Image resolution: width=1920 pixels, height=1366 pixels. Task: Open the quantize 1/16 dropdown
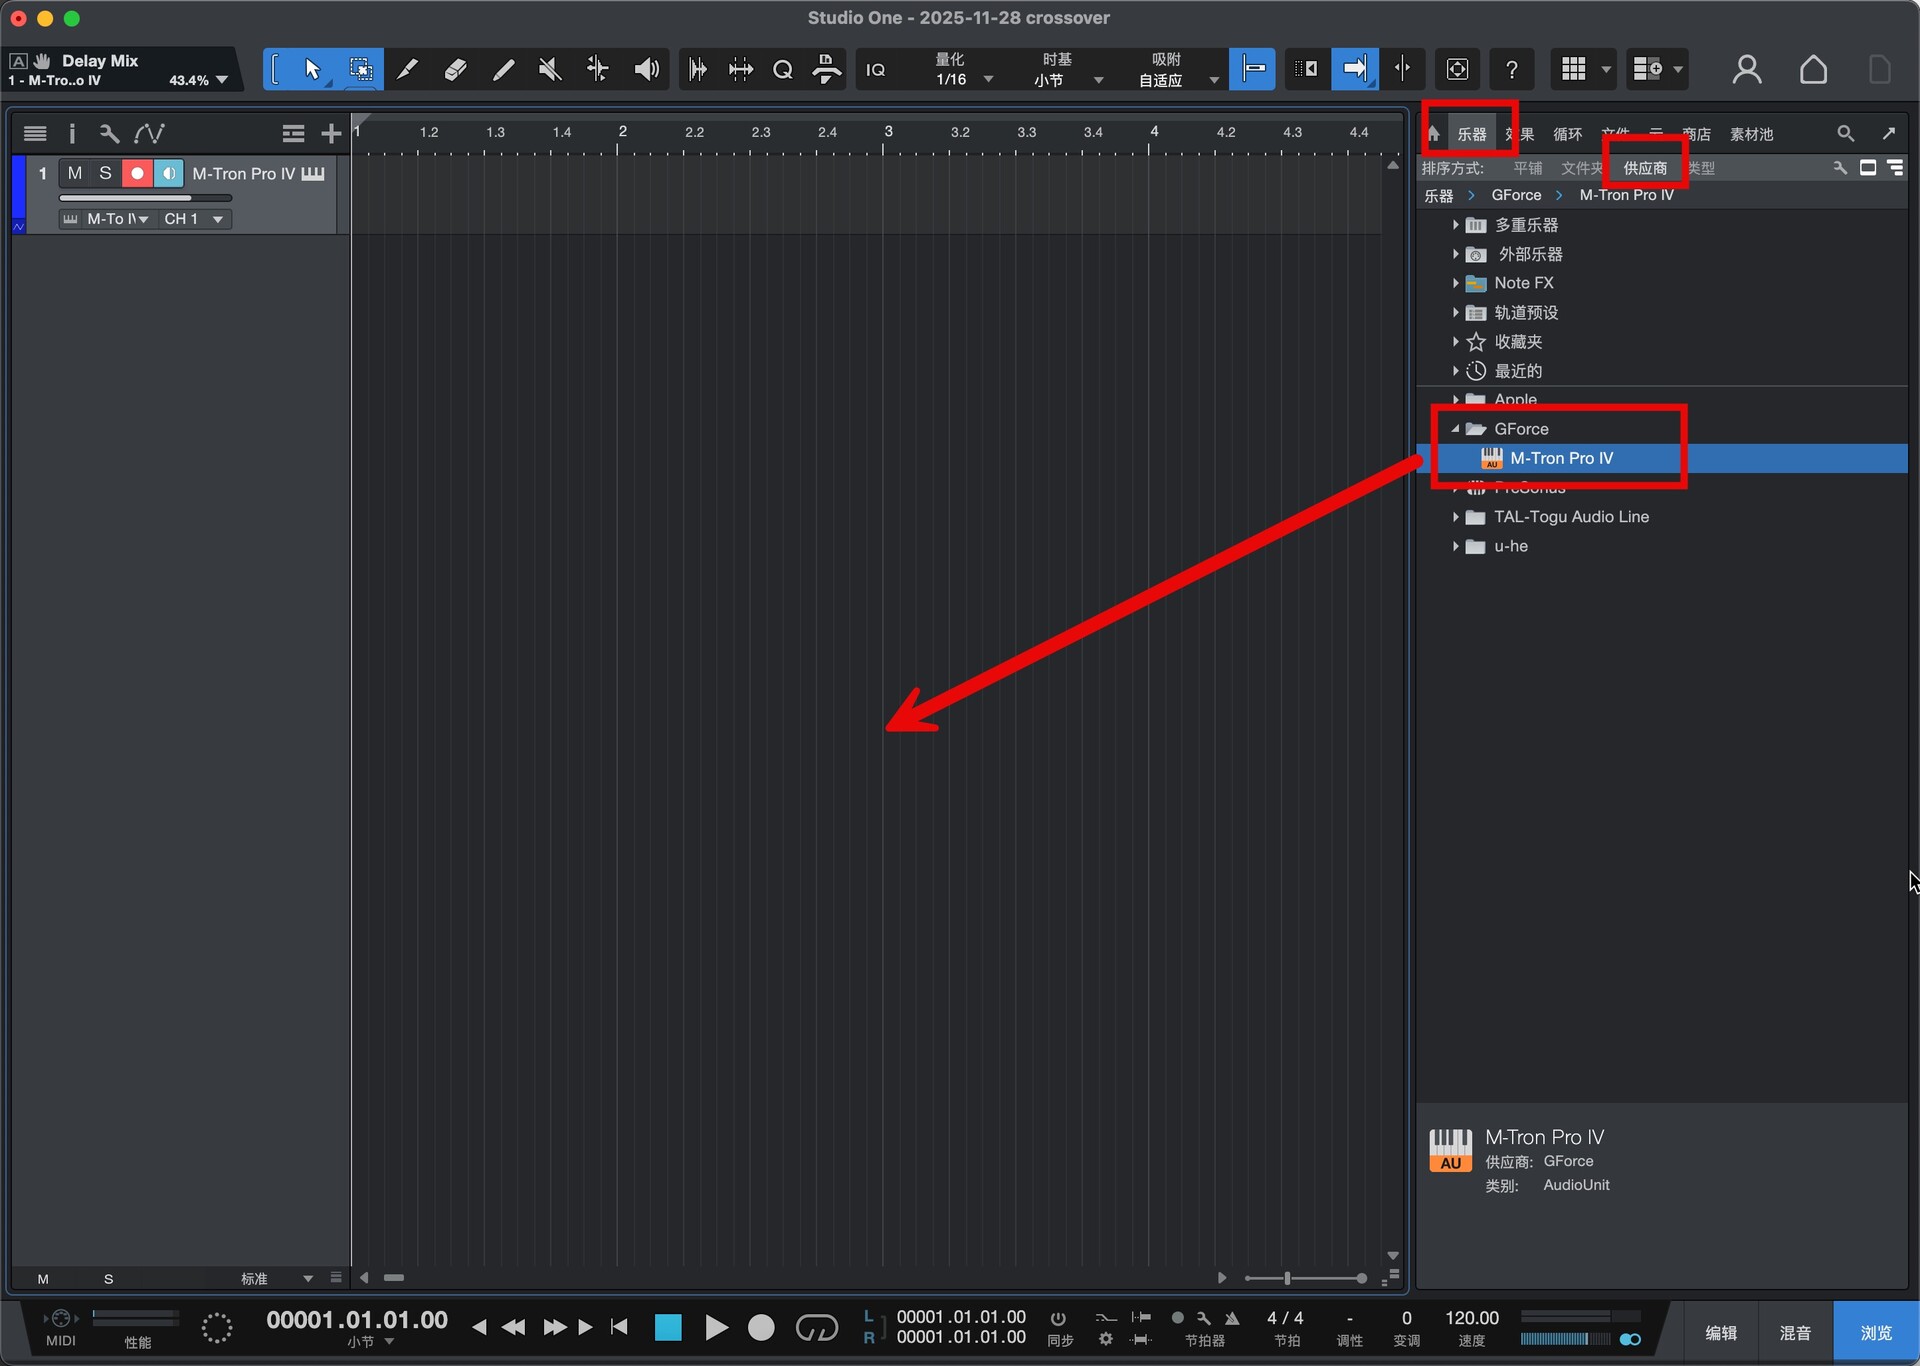pyautogui.click(x=988, y=80)
